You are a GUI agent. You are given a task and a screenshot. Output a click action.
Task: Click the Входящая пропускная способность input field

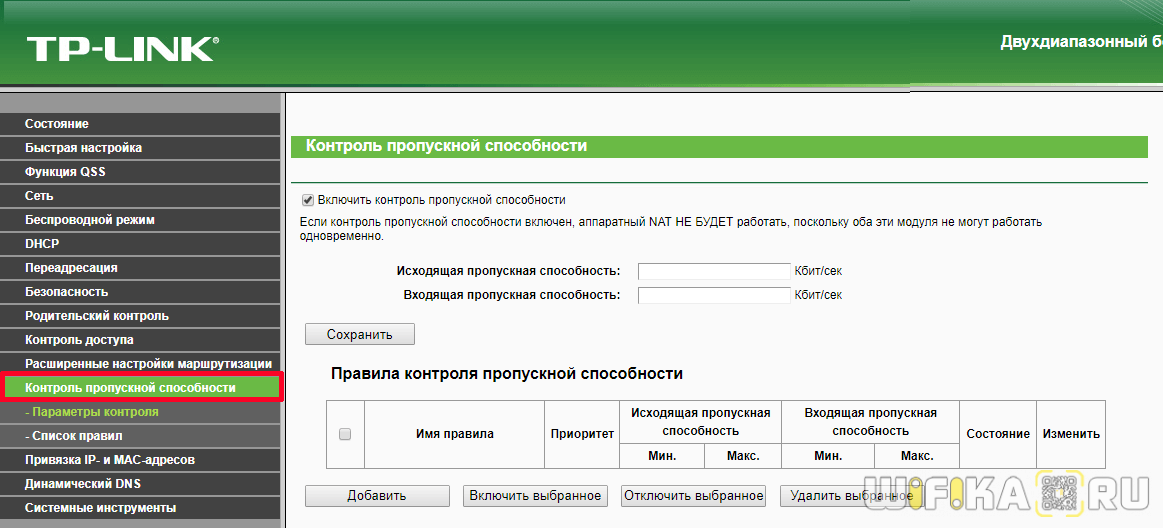[714, 295]
